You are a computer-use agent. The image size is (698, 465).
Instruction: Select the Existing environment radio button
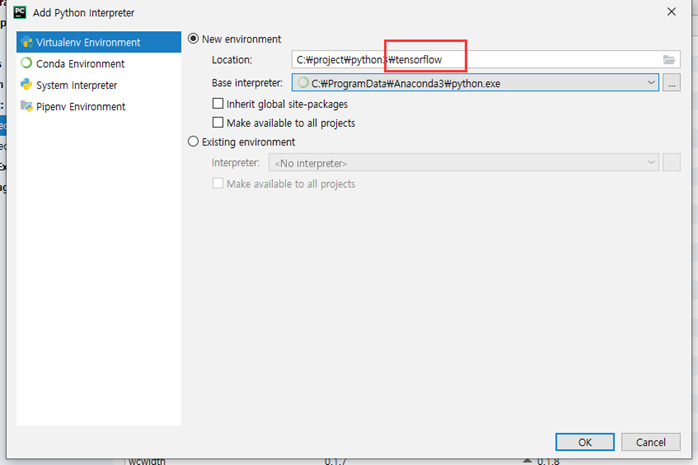coord(193,142)
